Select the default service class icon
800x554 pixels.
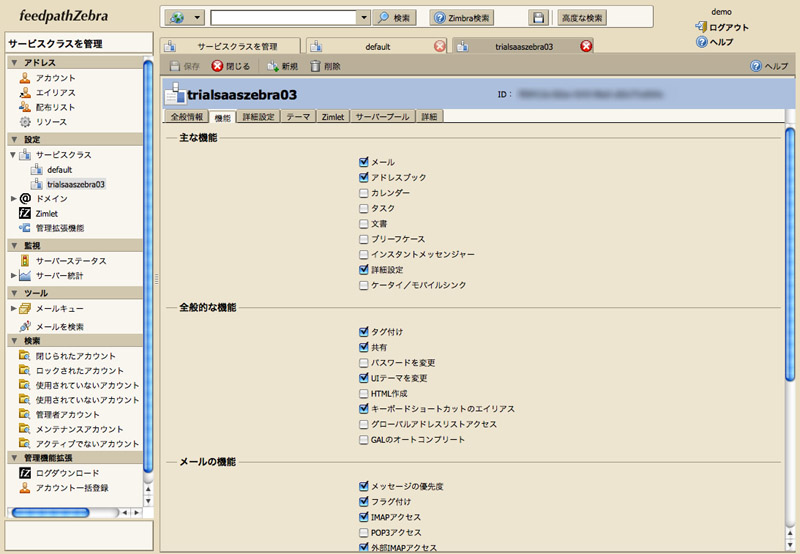pyautogui.click(x=36, y=169)
